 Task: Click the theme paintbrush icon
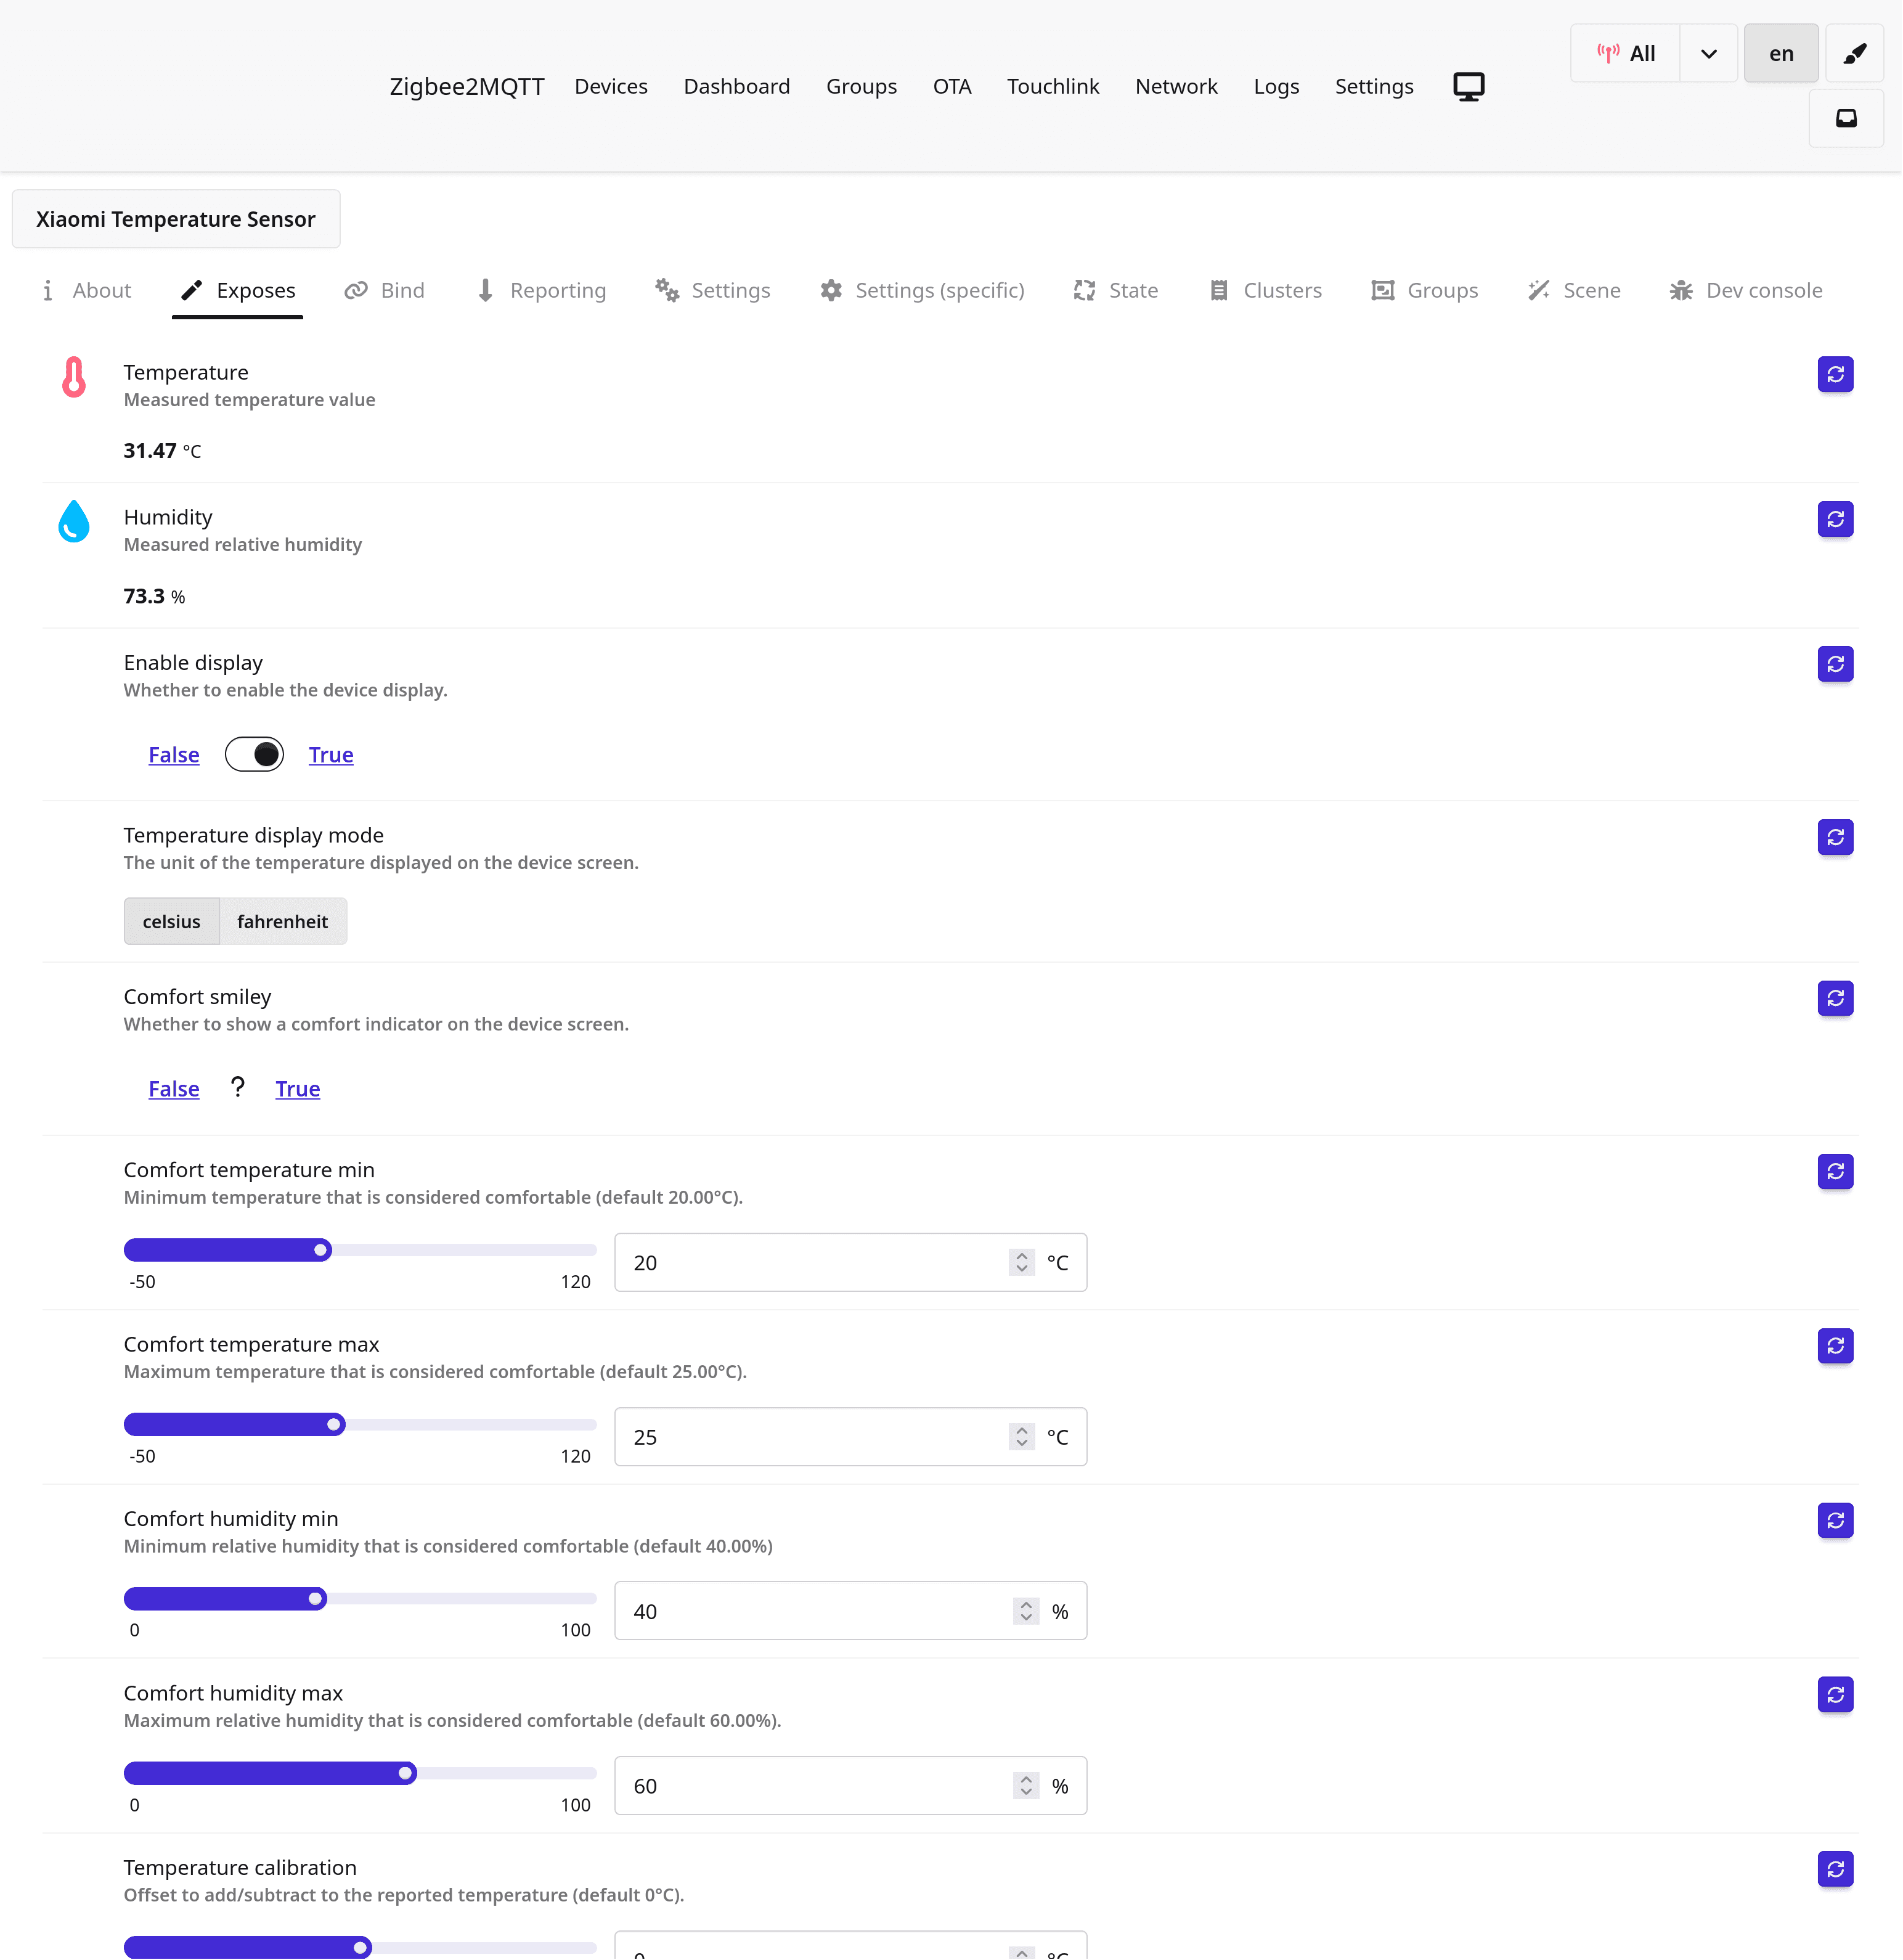(1854, 53)
